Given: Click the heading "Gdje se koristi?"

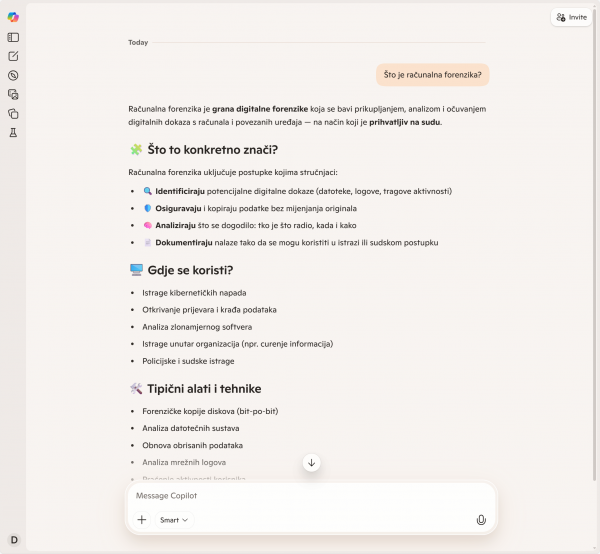Looking at the screenshot, I should (x=189, y=270).
